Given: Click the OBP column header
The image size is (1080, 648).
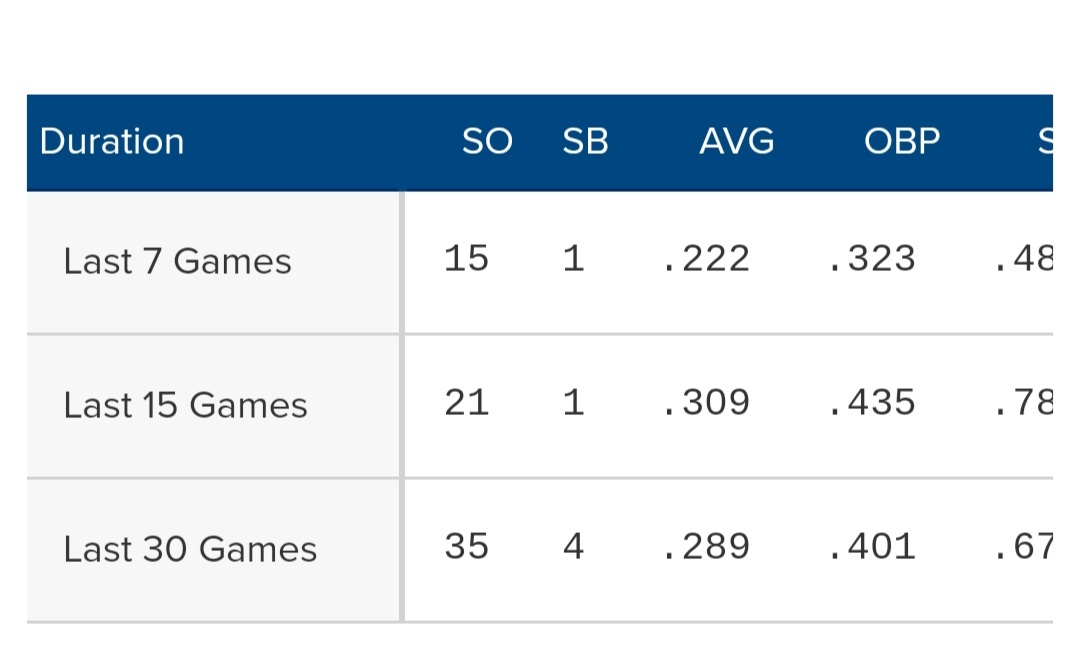Looking at the screenshot, I should pyautogui.click(x=902, y=142).
